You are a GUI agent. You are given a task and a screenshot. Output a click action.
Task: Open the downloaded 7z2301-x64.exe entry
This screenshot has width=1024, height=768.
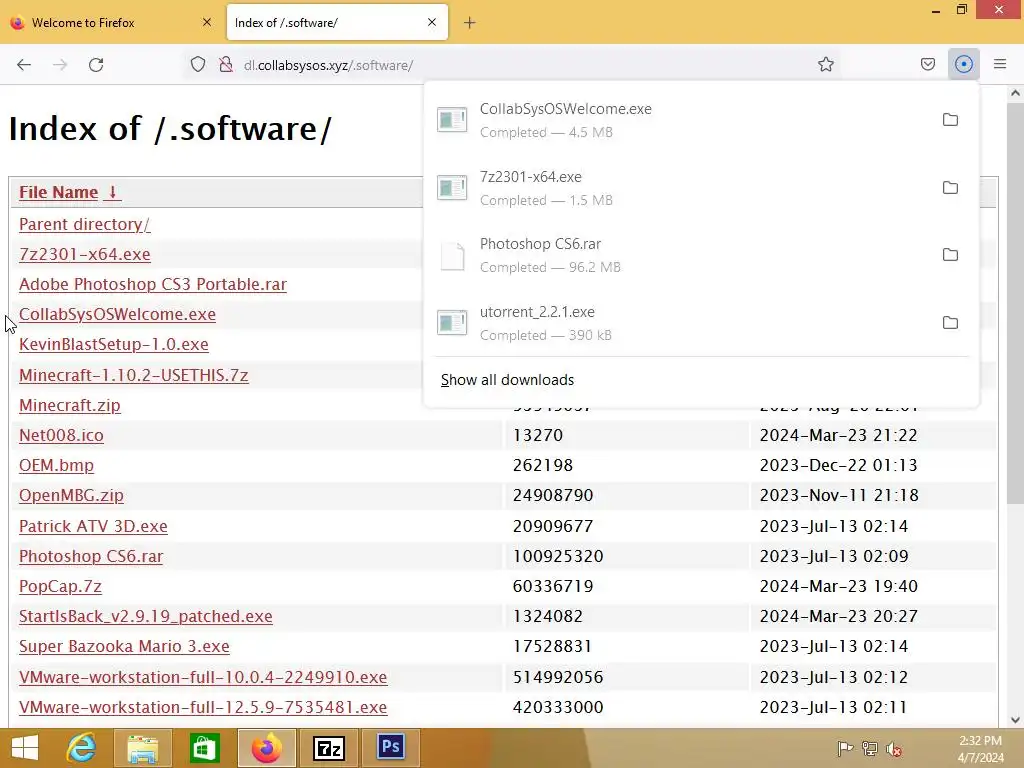pyautogui.click(x=680, y=188)
